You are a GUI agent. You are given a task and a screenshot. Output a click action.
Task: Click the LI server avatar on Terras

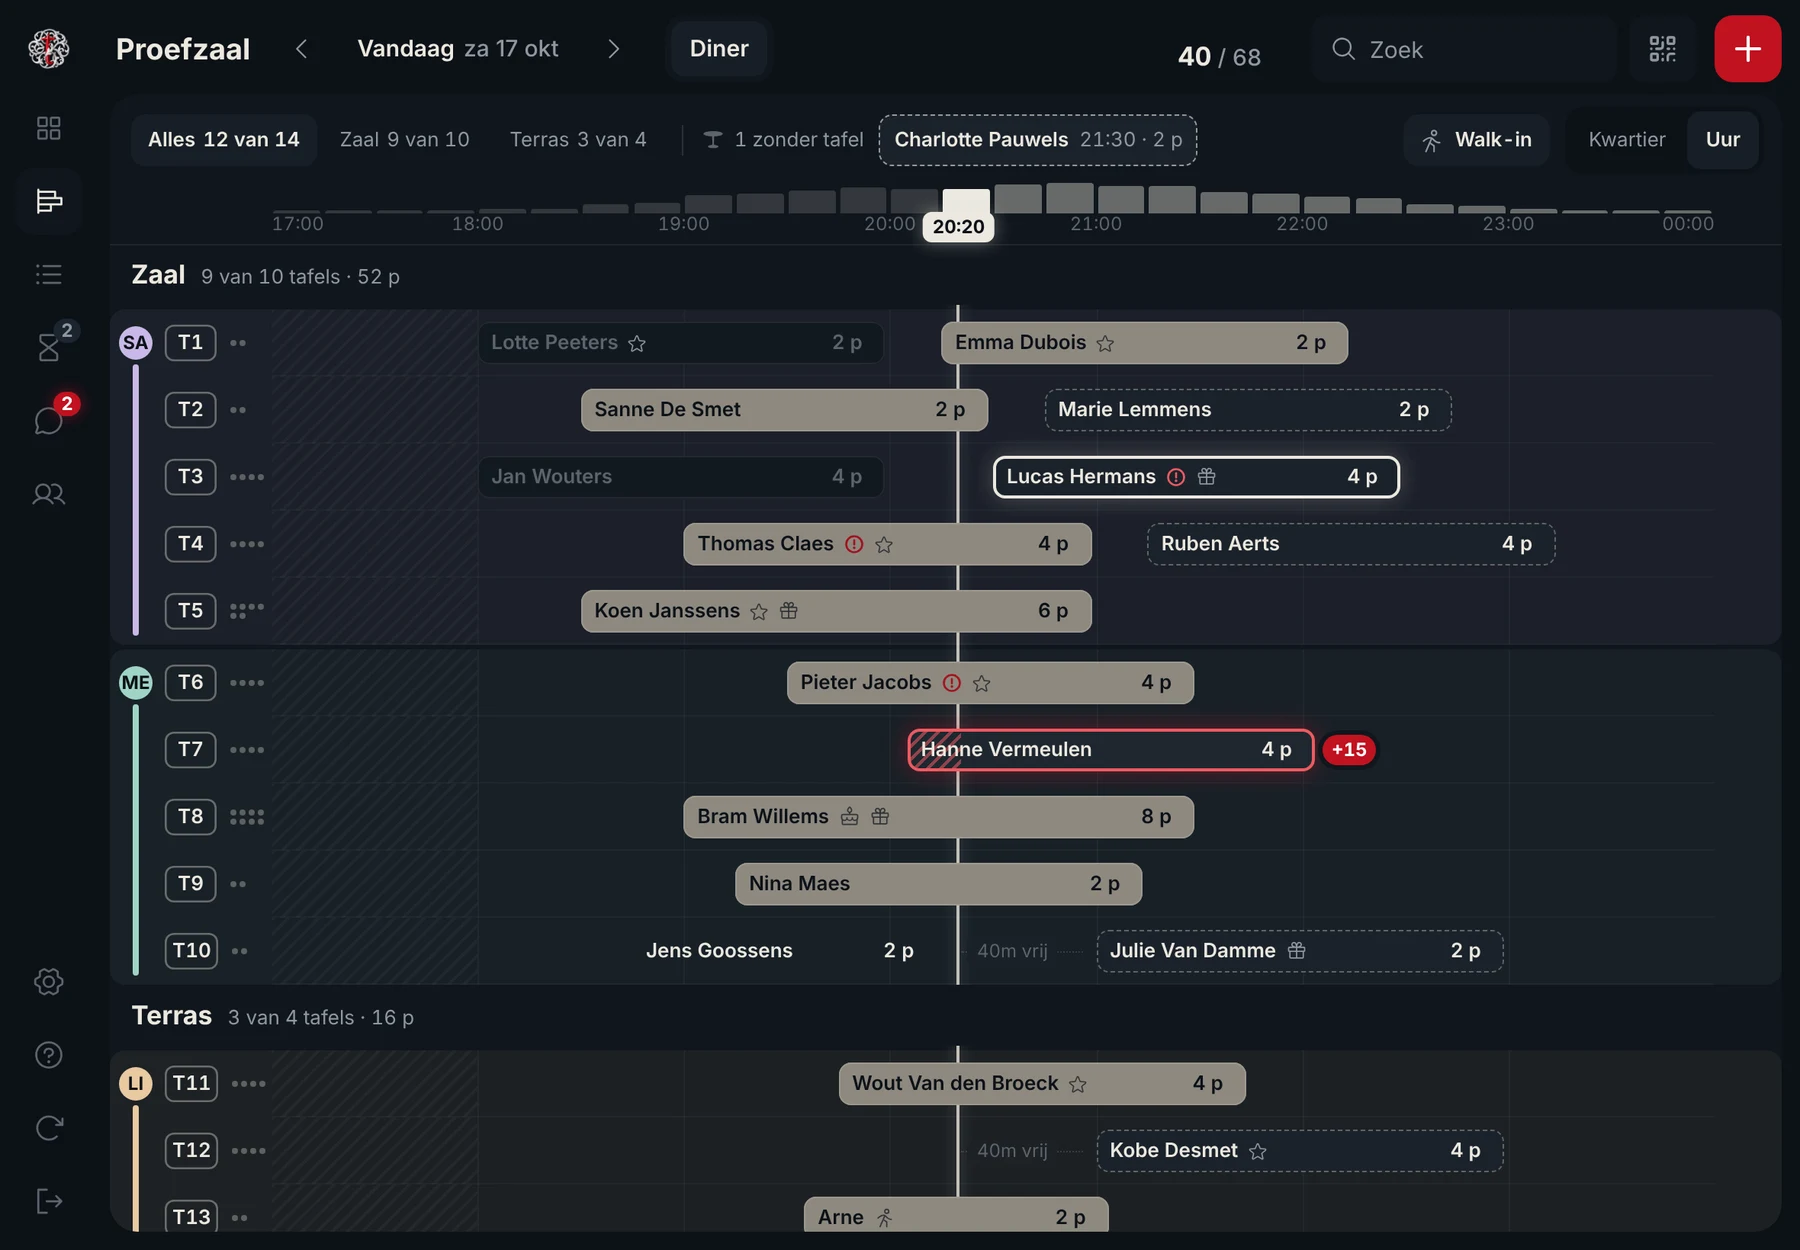[136, 1084]
